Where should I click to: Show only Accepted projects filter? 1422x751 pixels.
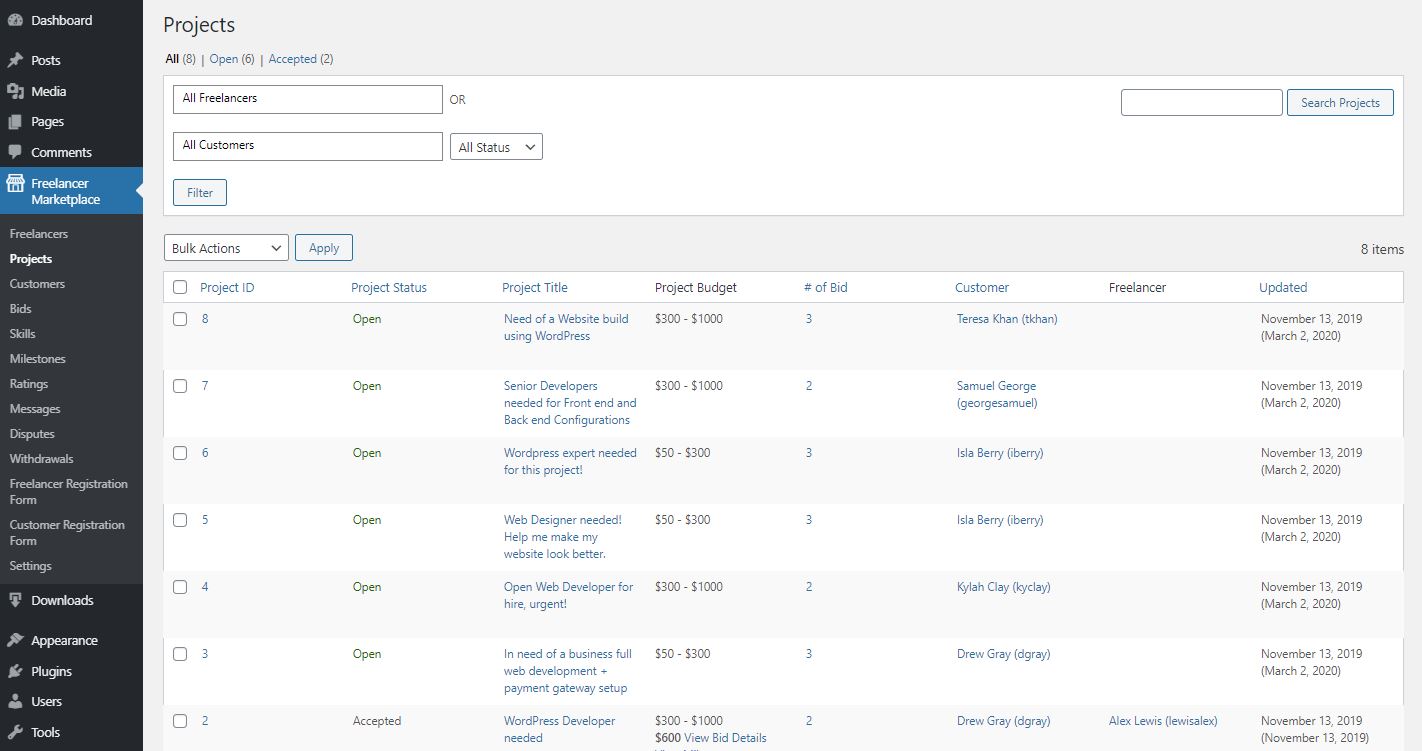click(293, 59)
